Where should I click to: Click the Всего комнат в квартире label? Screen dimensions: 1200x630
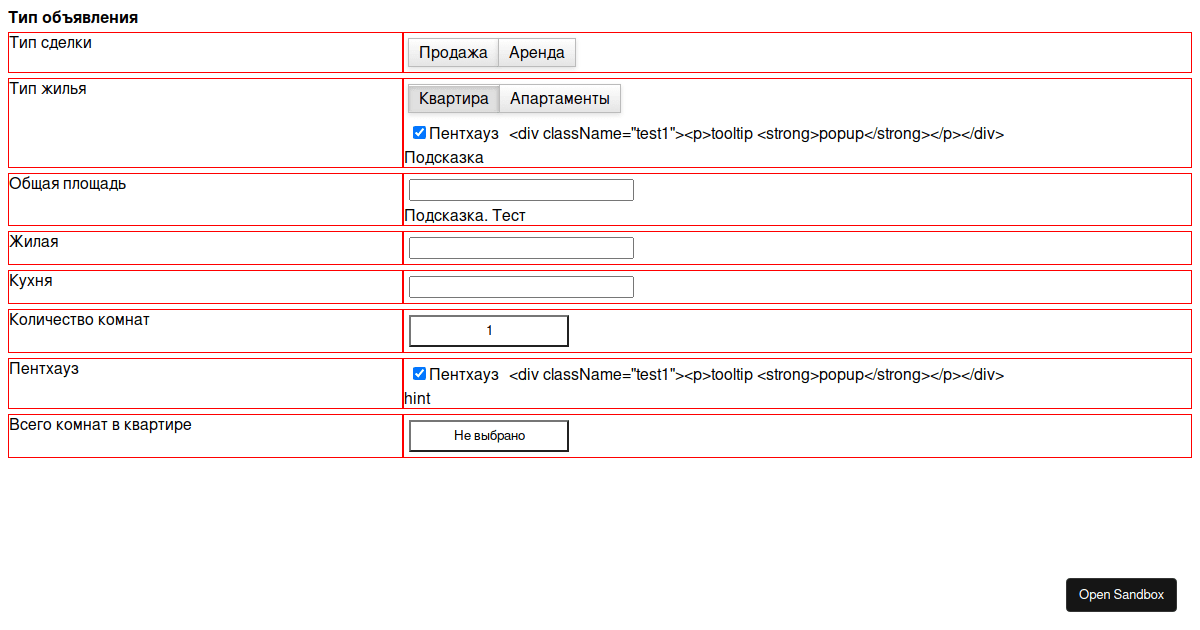click(100, 425)
